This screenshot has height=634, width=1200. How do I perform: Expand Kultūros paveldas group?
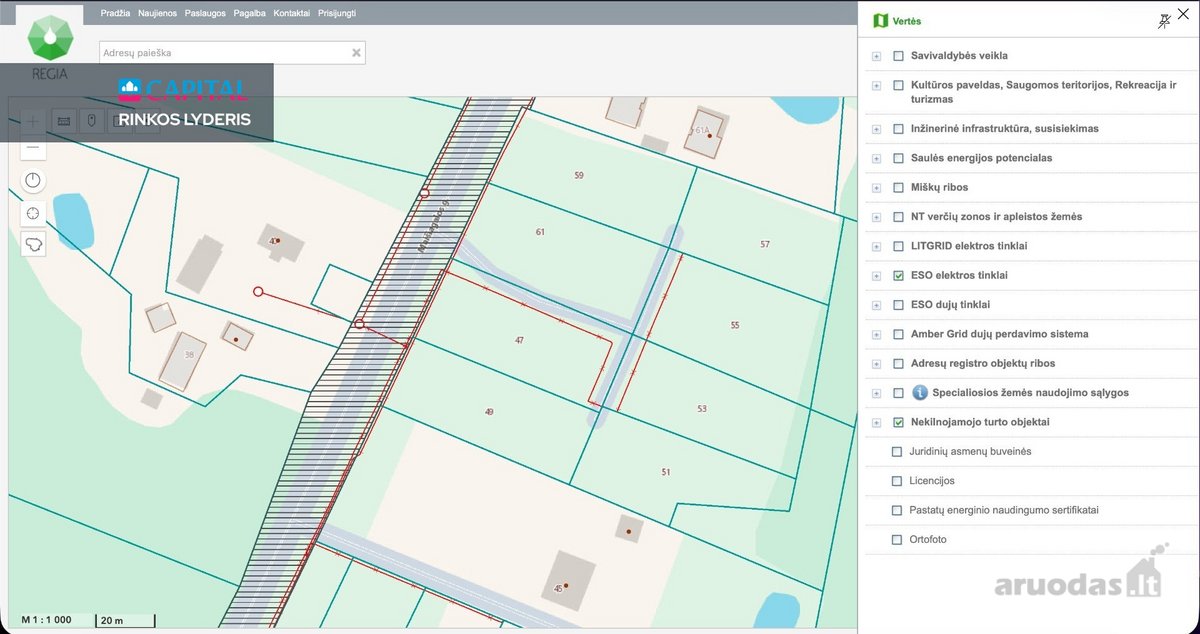click(876, 86)
